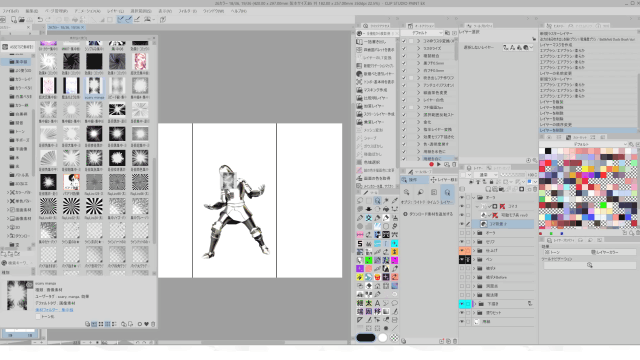
Task: Select the Layer Move sub tool group
Action: (x=443, y=180)
